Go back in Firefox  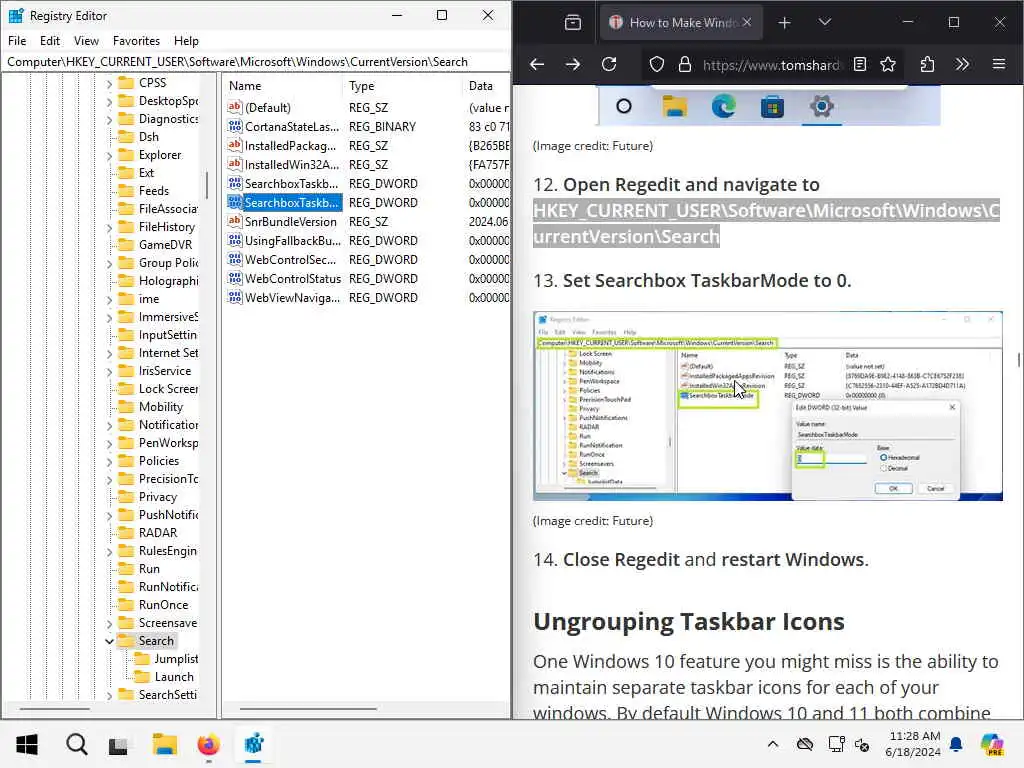tap(537, 64)
